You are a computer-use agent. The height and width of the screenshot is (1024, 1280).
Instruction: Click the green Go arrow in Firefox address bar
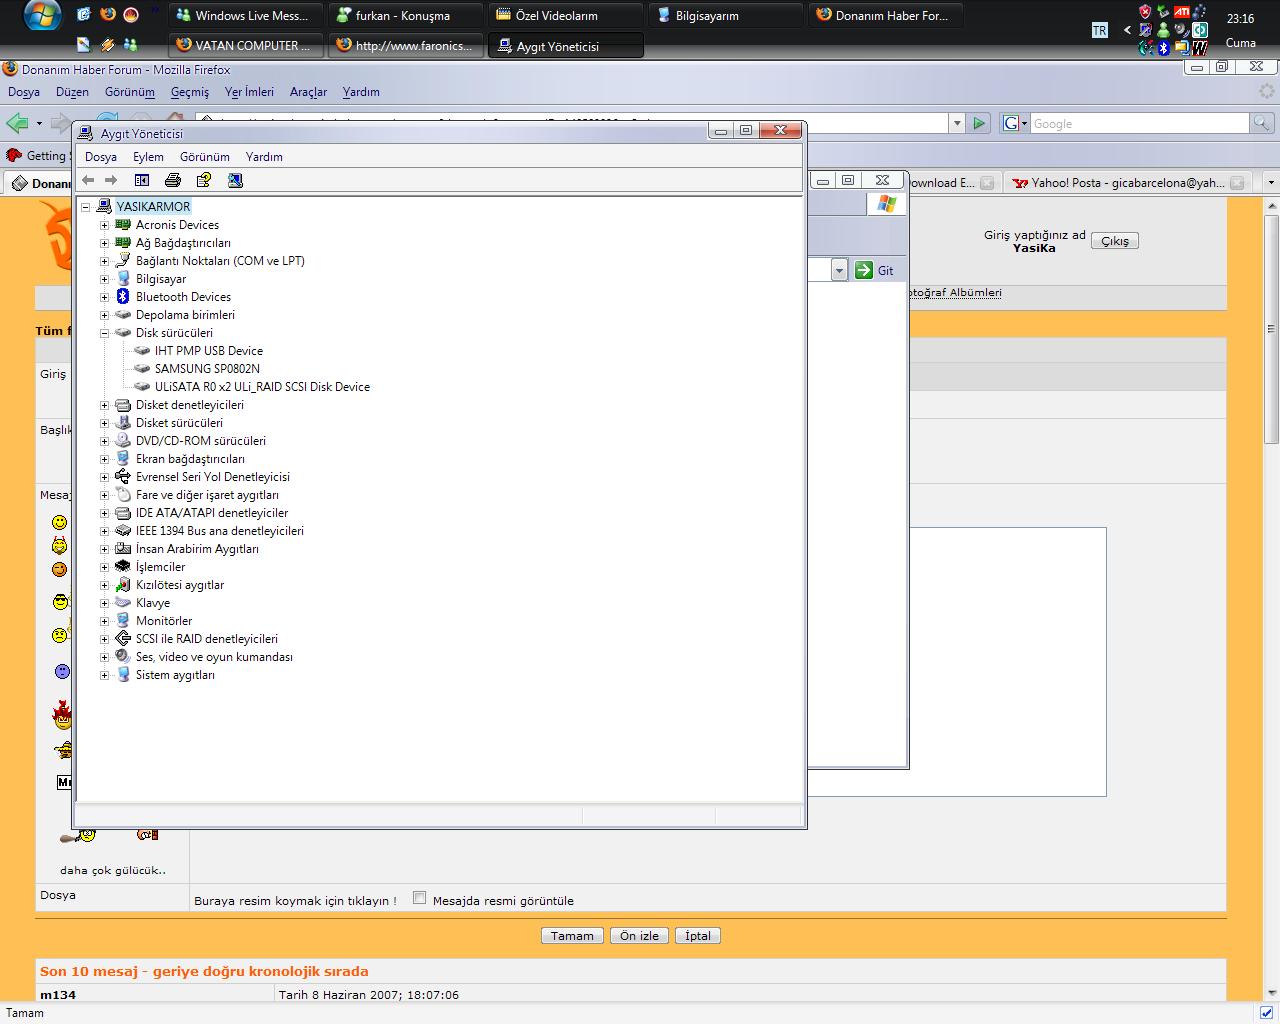pyautogui.click(x=979, y=123)
